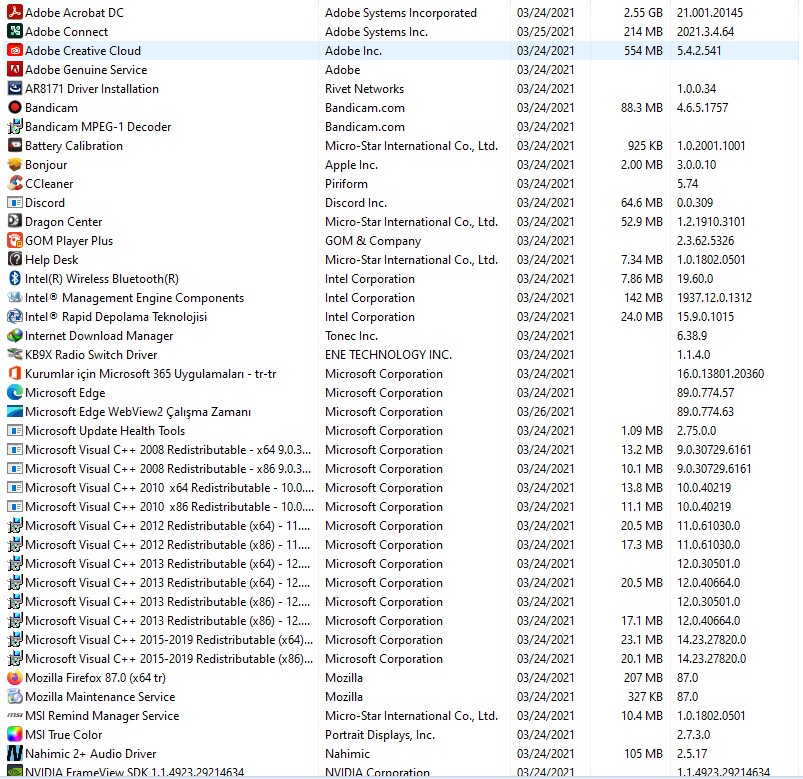Click version 12.0.40664.0 with 20.5 MB
The width and height of the screenshot is (803, 779).
[x=708, y=582]
